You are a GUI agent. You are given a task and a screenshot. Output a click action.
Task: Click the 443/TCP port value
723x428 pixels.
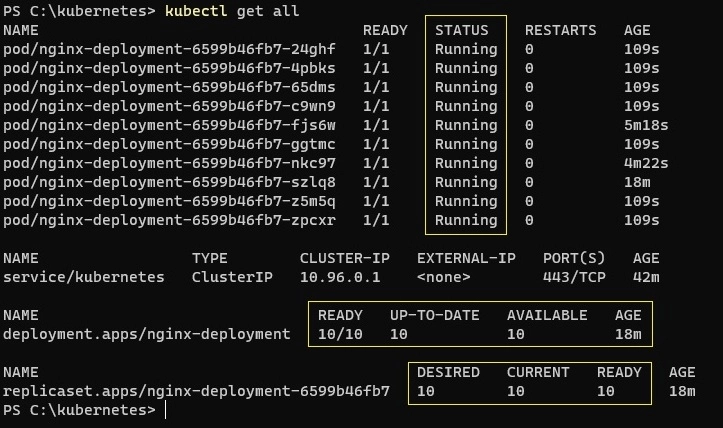(574, 277)
